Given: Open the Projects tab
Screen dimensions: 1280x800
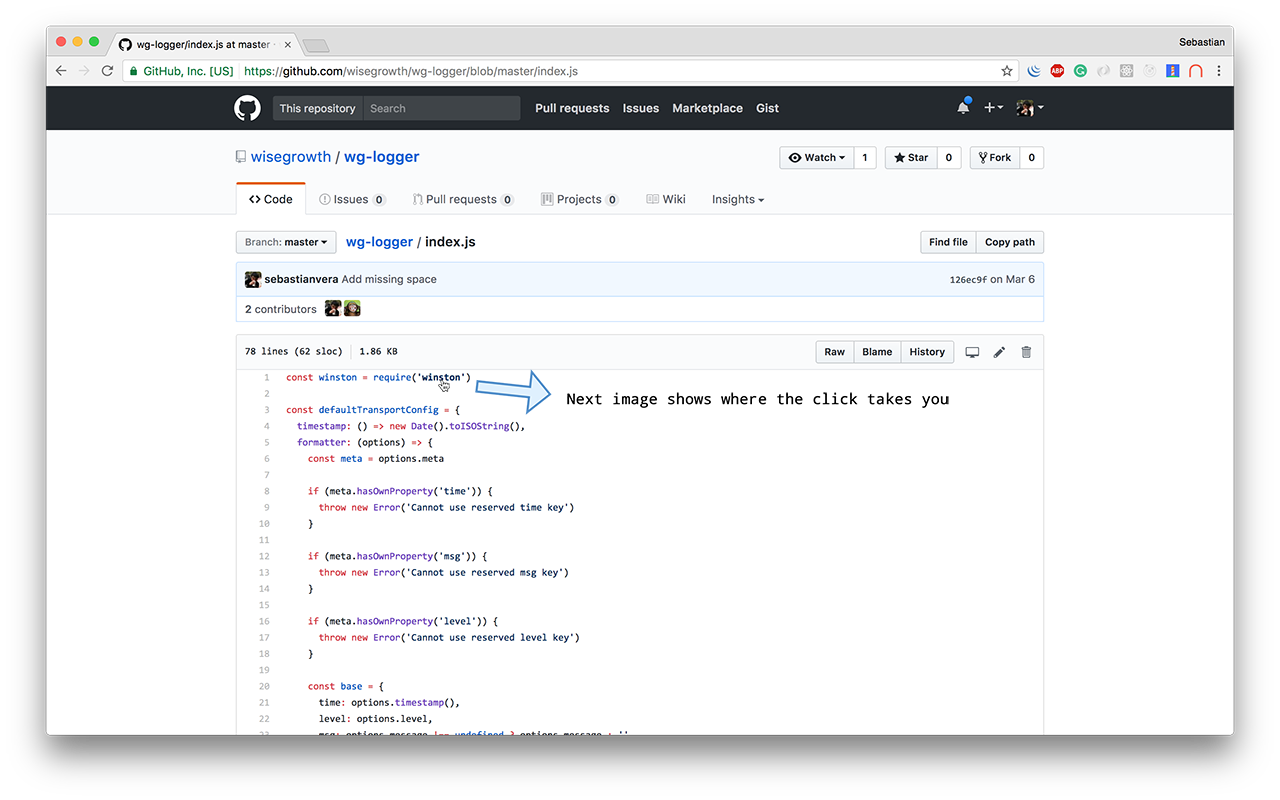Looking at the screenshot, I should pyautogui.click(x=580, y=199).
